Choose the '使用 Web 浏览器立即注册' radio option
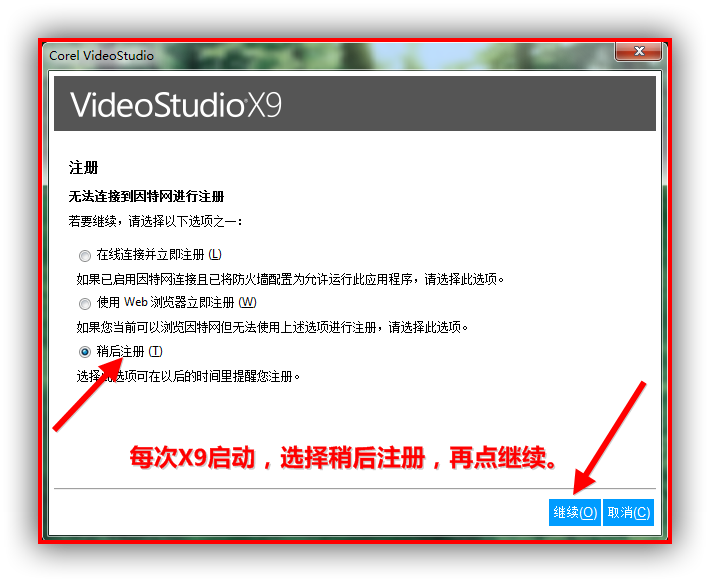Image resolution: width=710 pixels, height=582 pixels. (85, 303)
